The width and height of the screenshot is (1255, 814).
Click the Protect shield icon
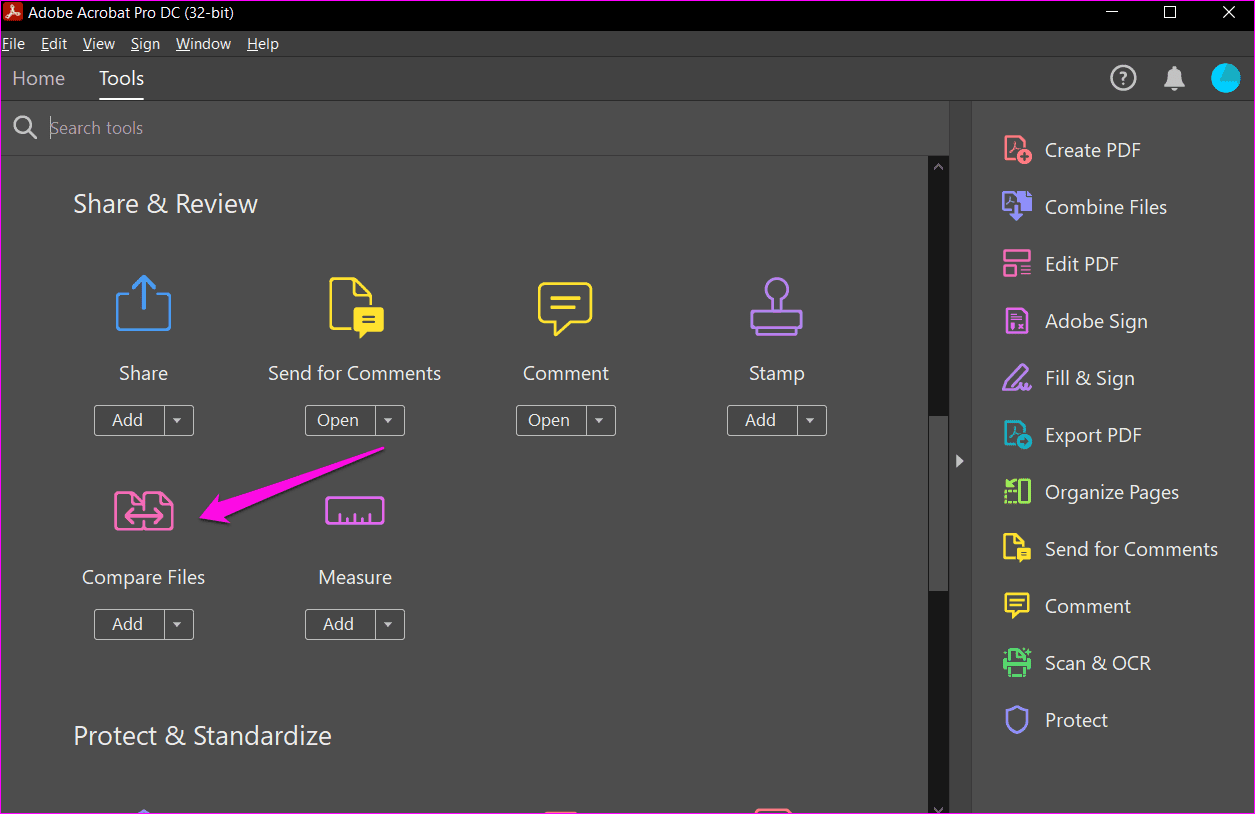coord(1017,720)
